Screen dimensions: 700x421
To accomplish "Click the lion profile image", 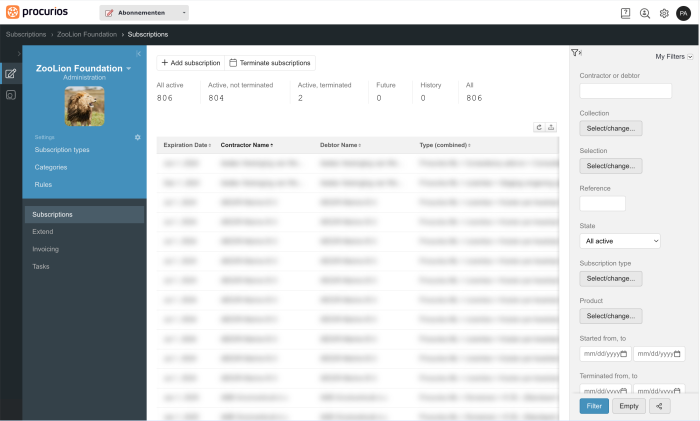I will tap(84, 106).
